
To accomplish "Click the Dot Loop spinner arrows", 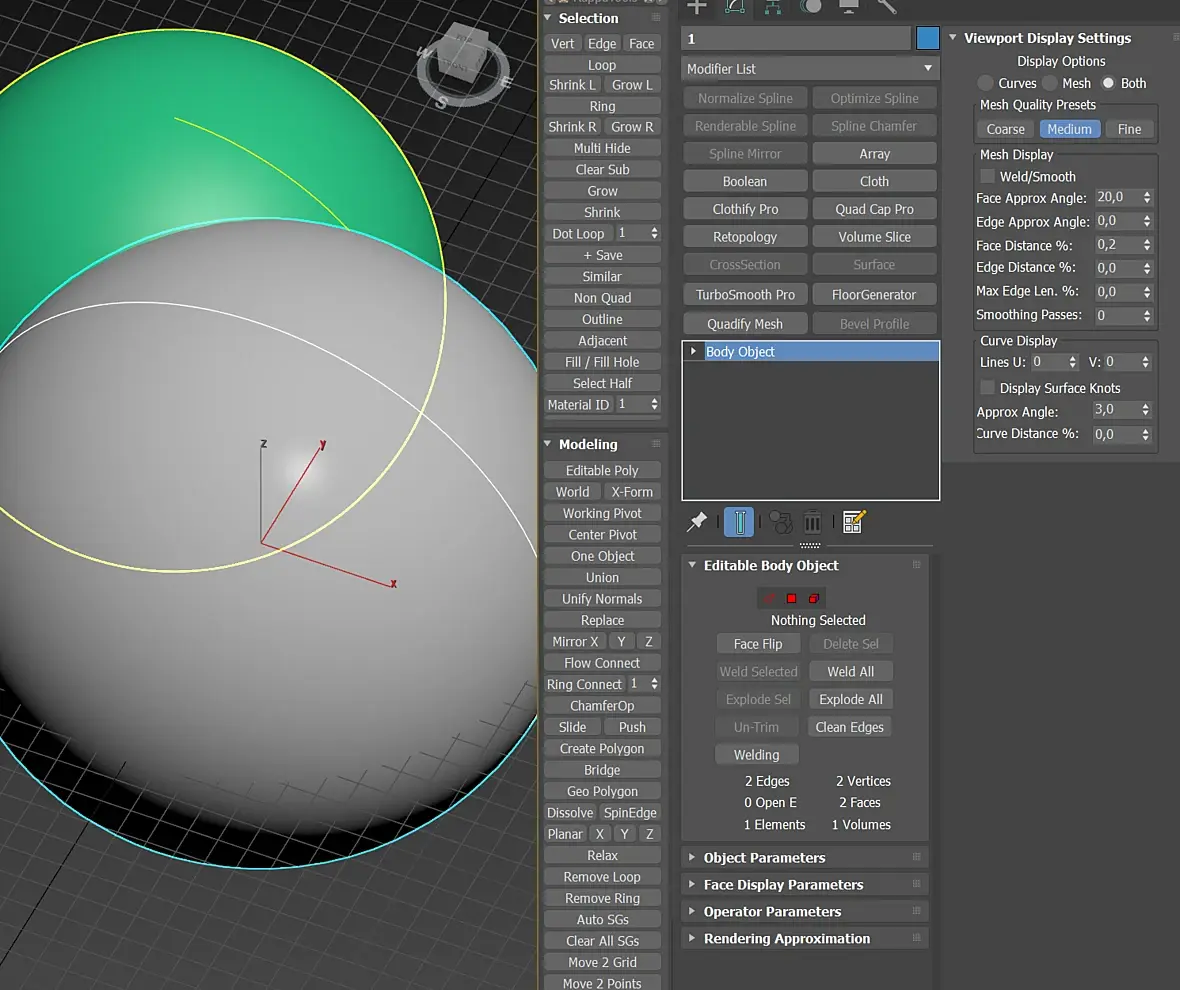I will point(655,233).
